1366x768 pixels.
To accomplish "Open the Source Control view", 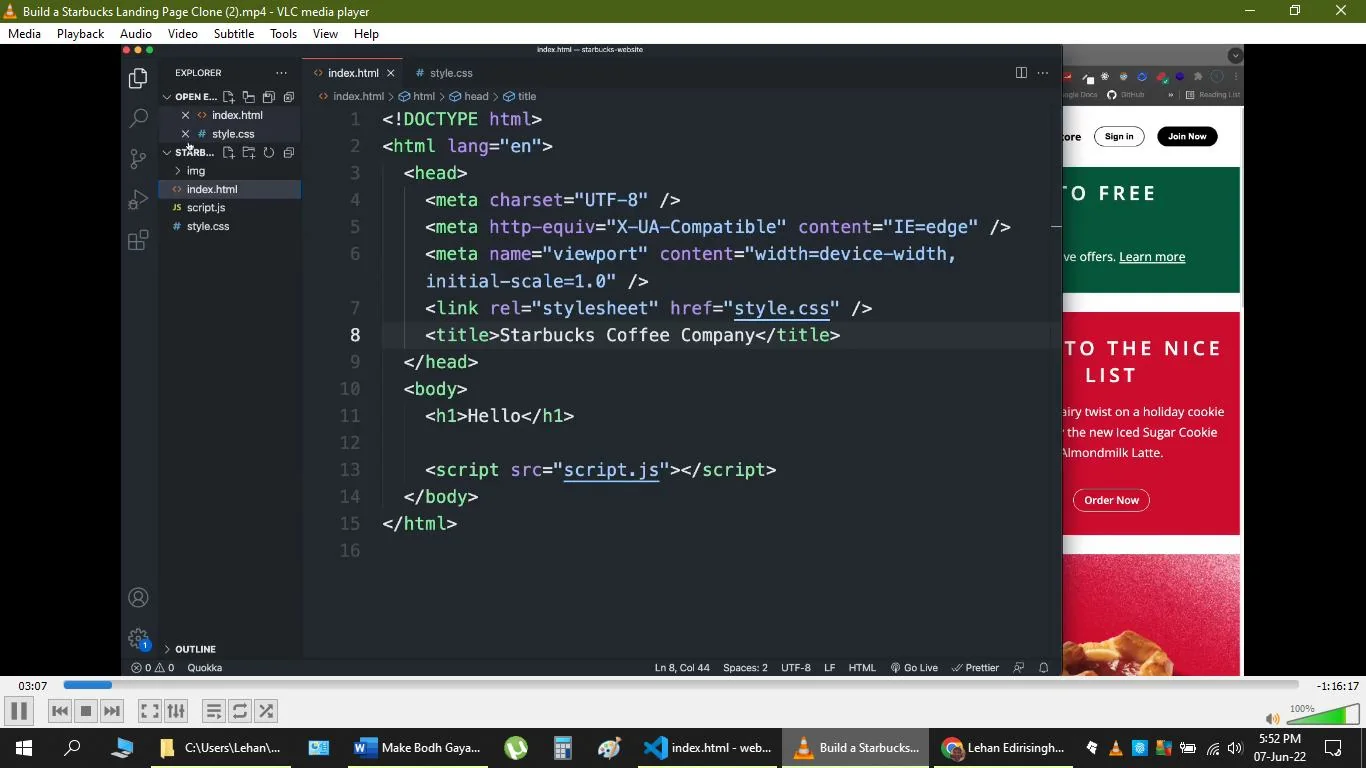I will pos(139,159).
